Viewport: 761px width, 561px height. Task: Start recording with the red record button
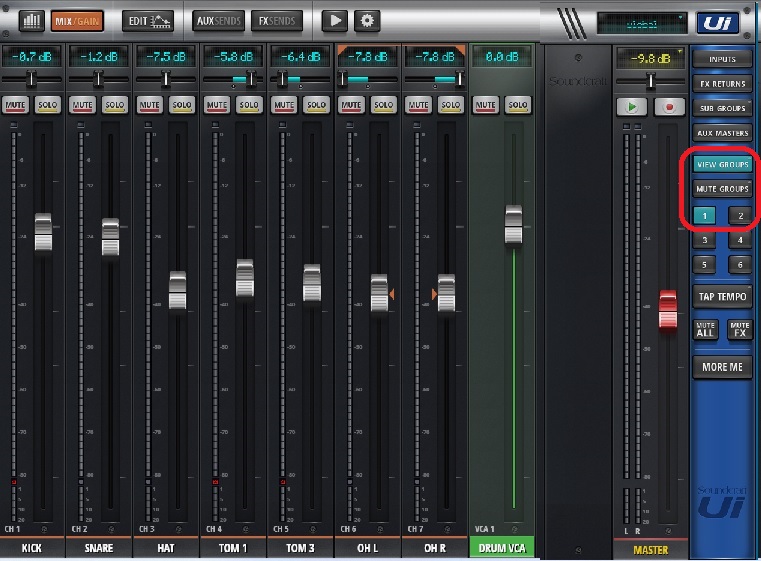669,107
